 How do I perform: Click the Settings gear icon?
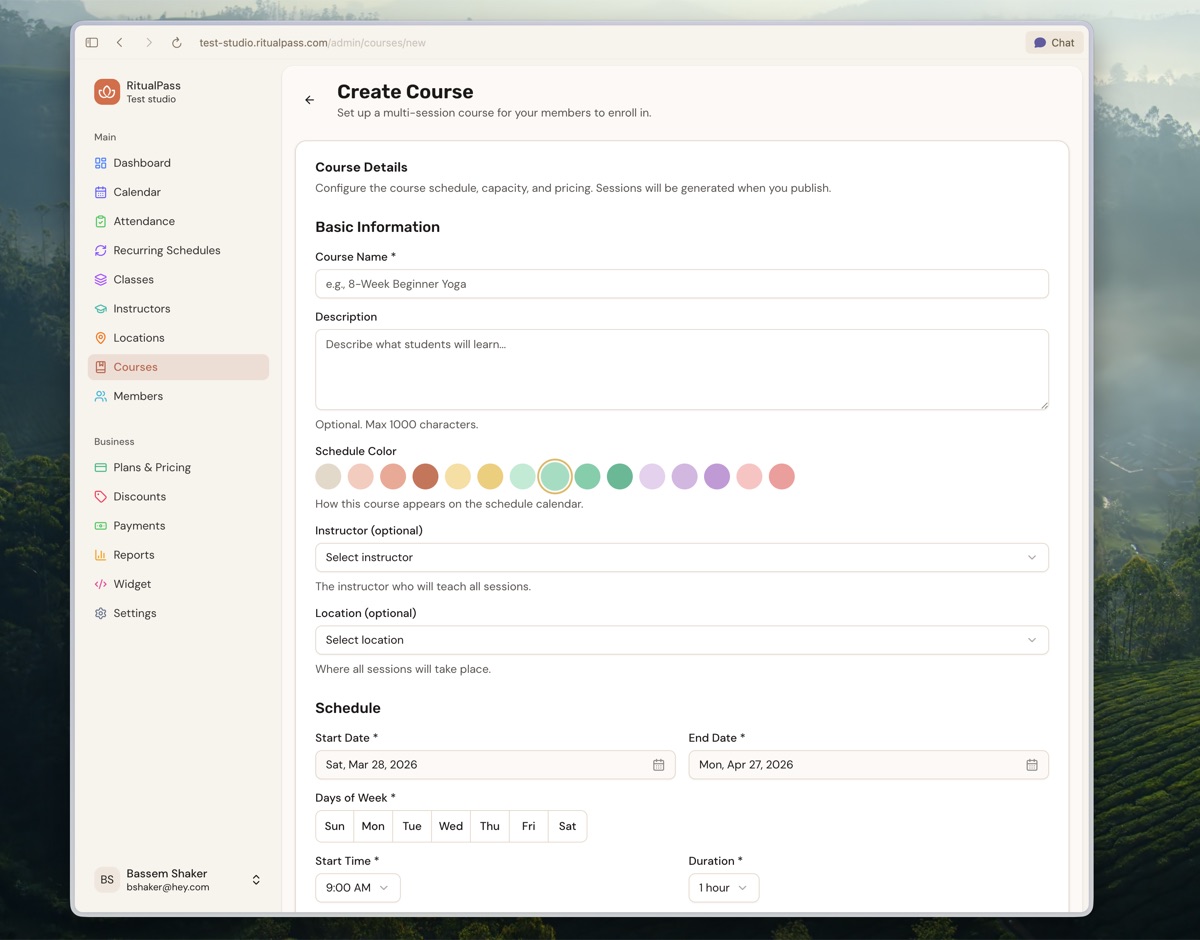100,613
